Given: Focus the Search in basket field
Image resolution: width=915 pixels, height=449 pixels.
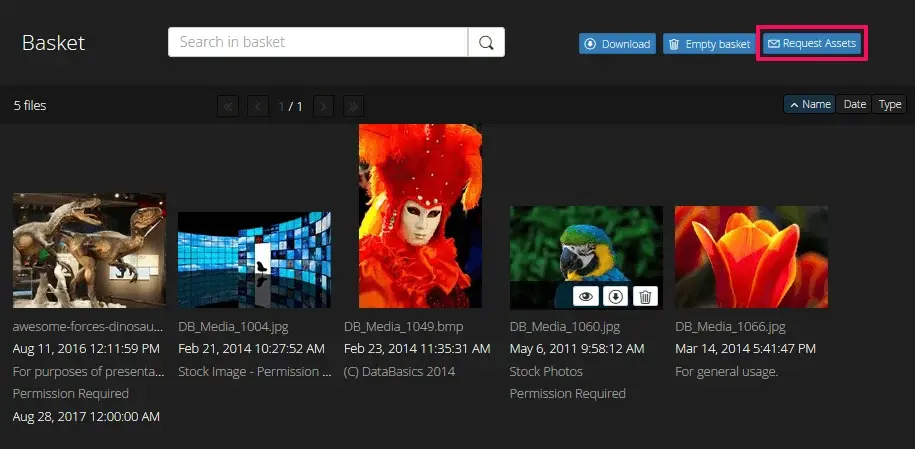Looking at the screenshot, I should [x=318, y=42].
